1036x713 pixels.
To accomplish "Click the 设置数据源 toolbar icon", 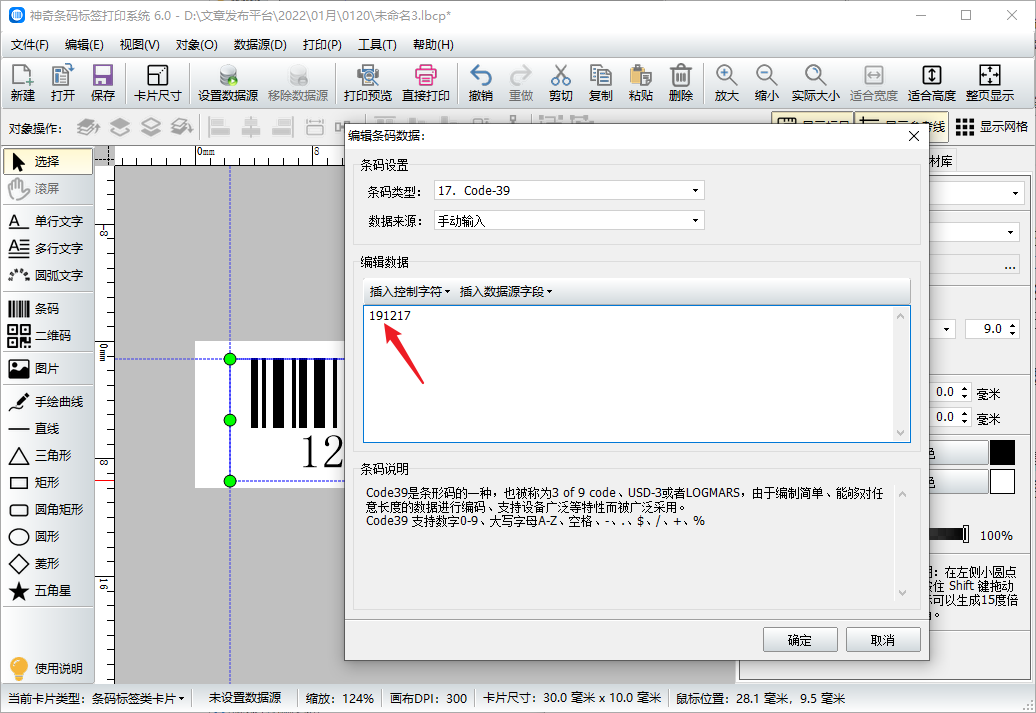I will pyautogui.click(x=228, y=83).
